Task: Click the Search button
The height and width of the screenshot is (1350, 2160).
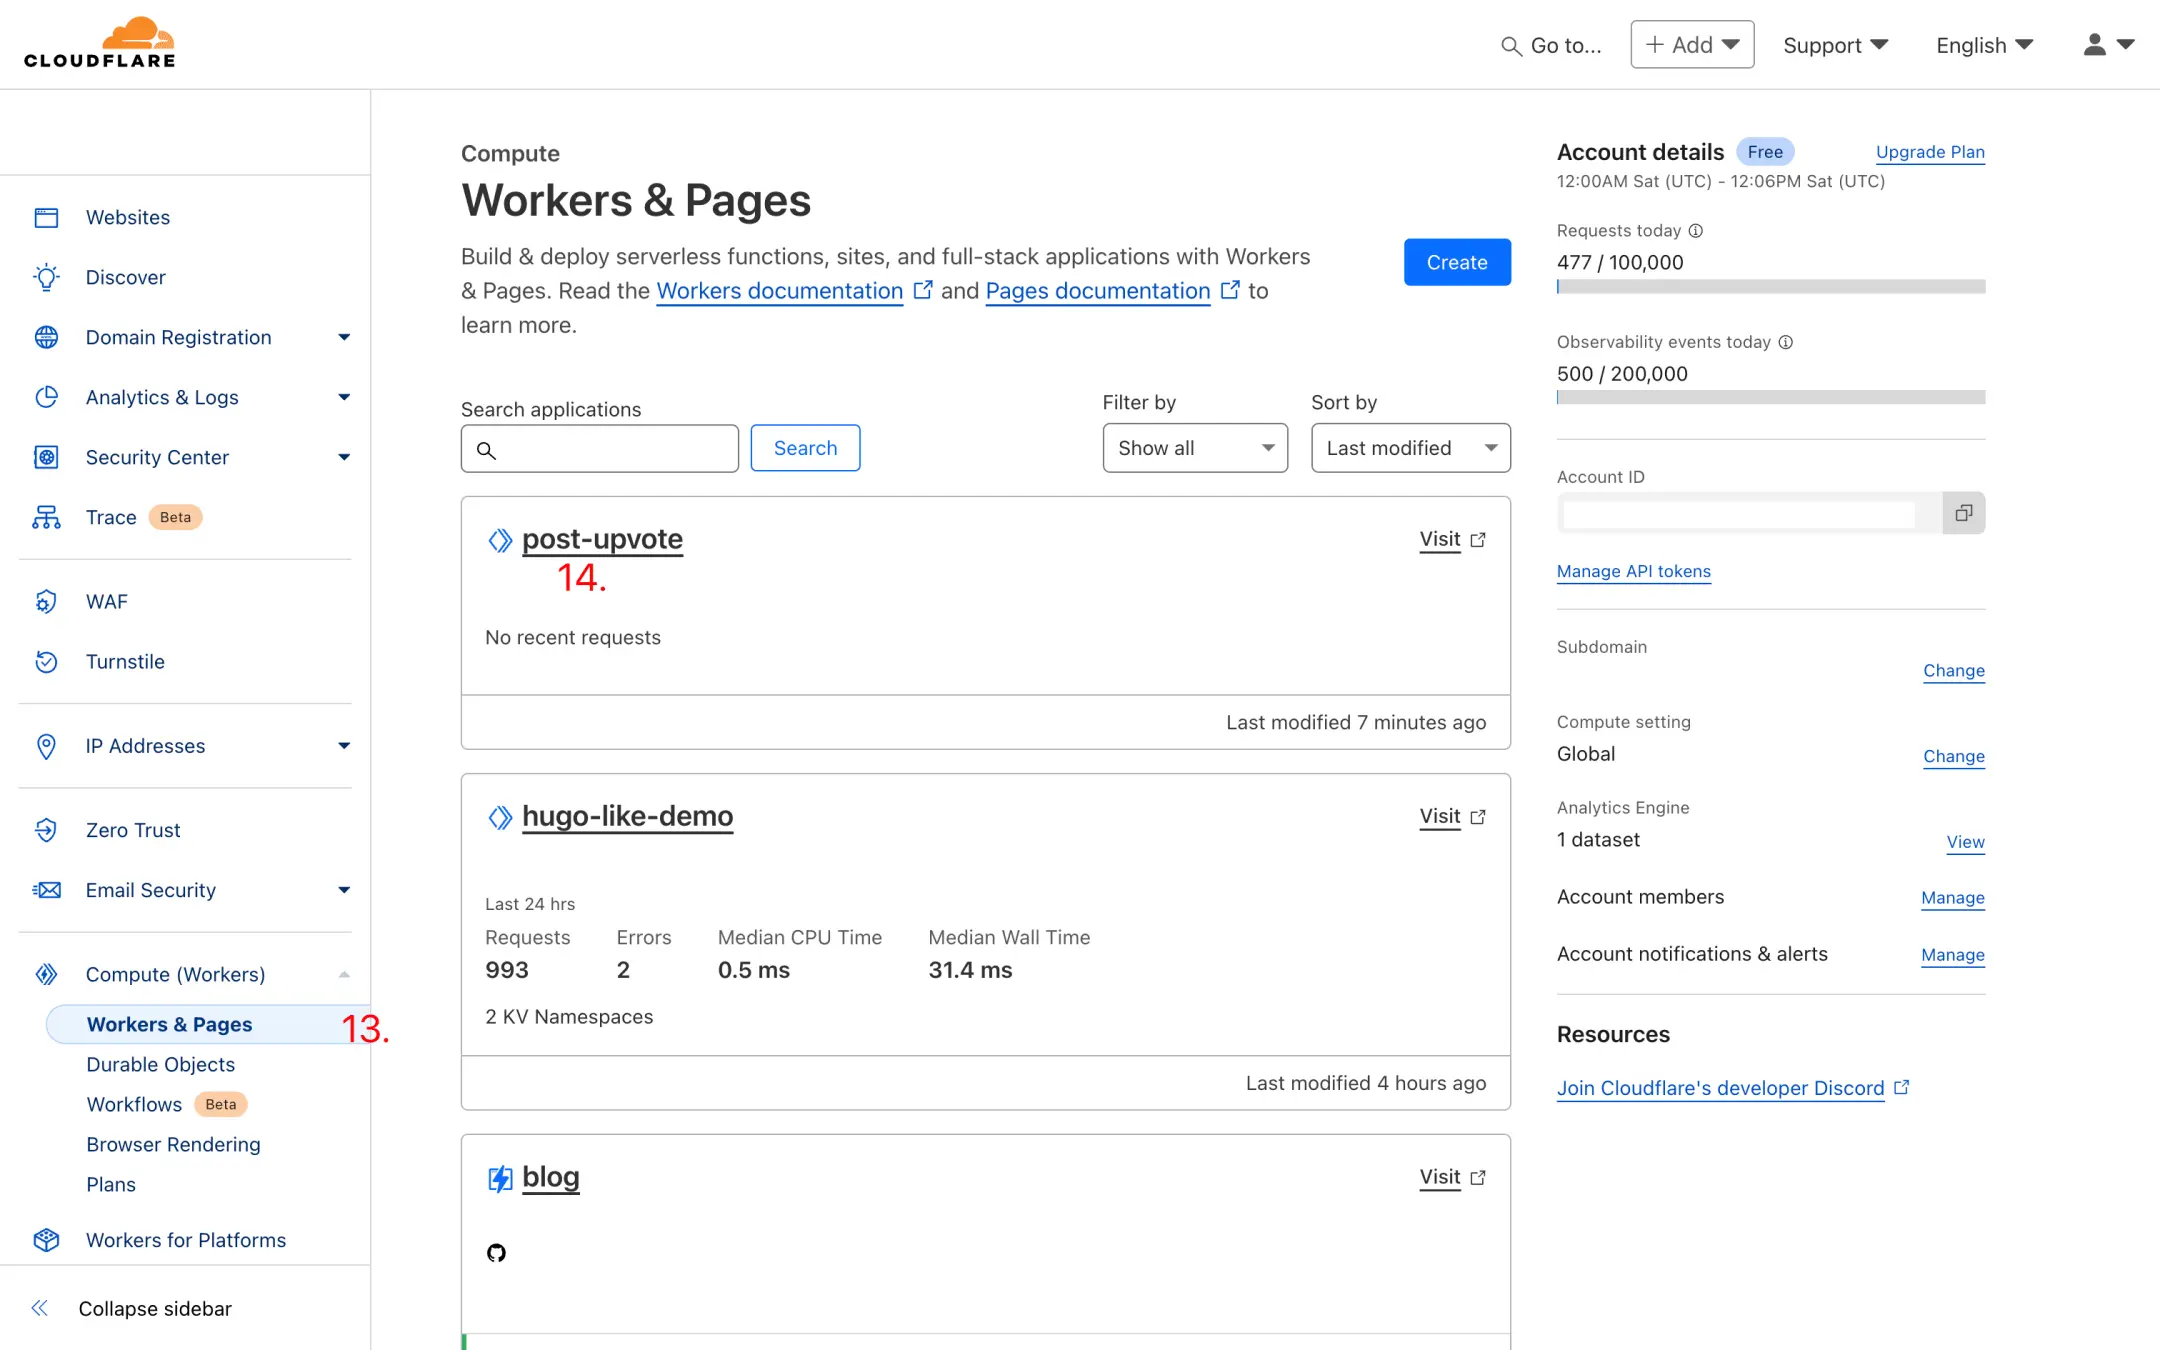Action: click(805, 448)
